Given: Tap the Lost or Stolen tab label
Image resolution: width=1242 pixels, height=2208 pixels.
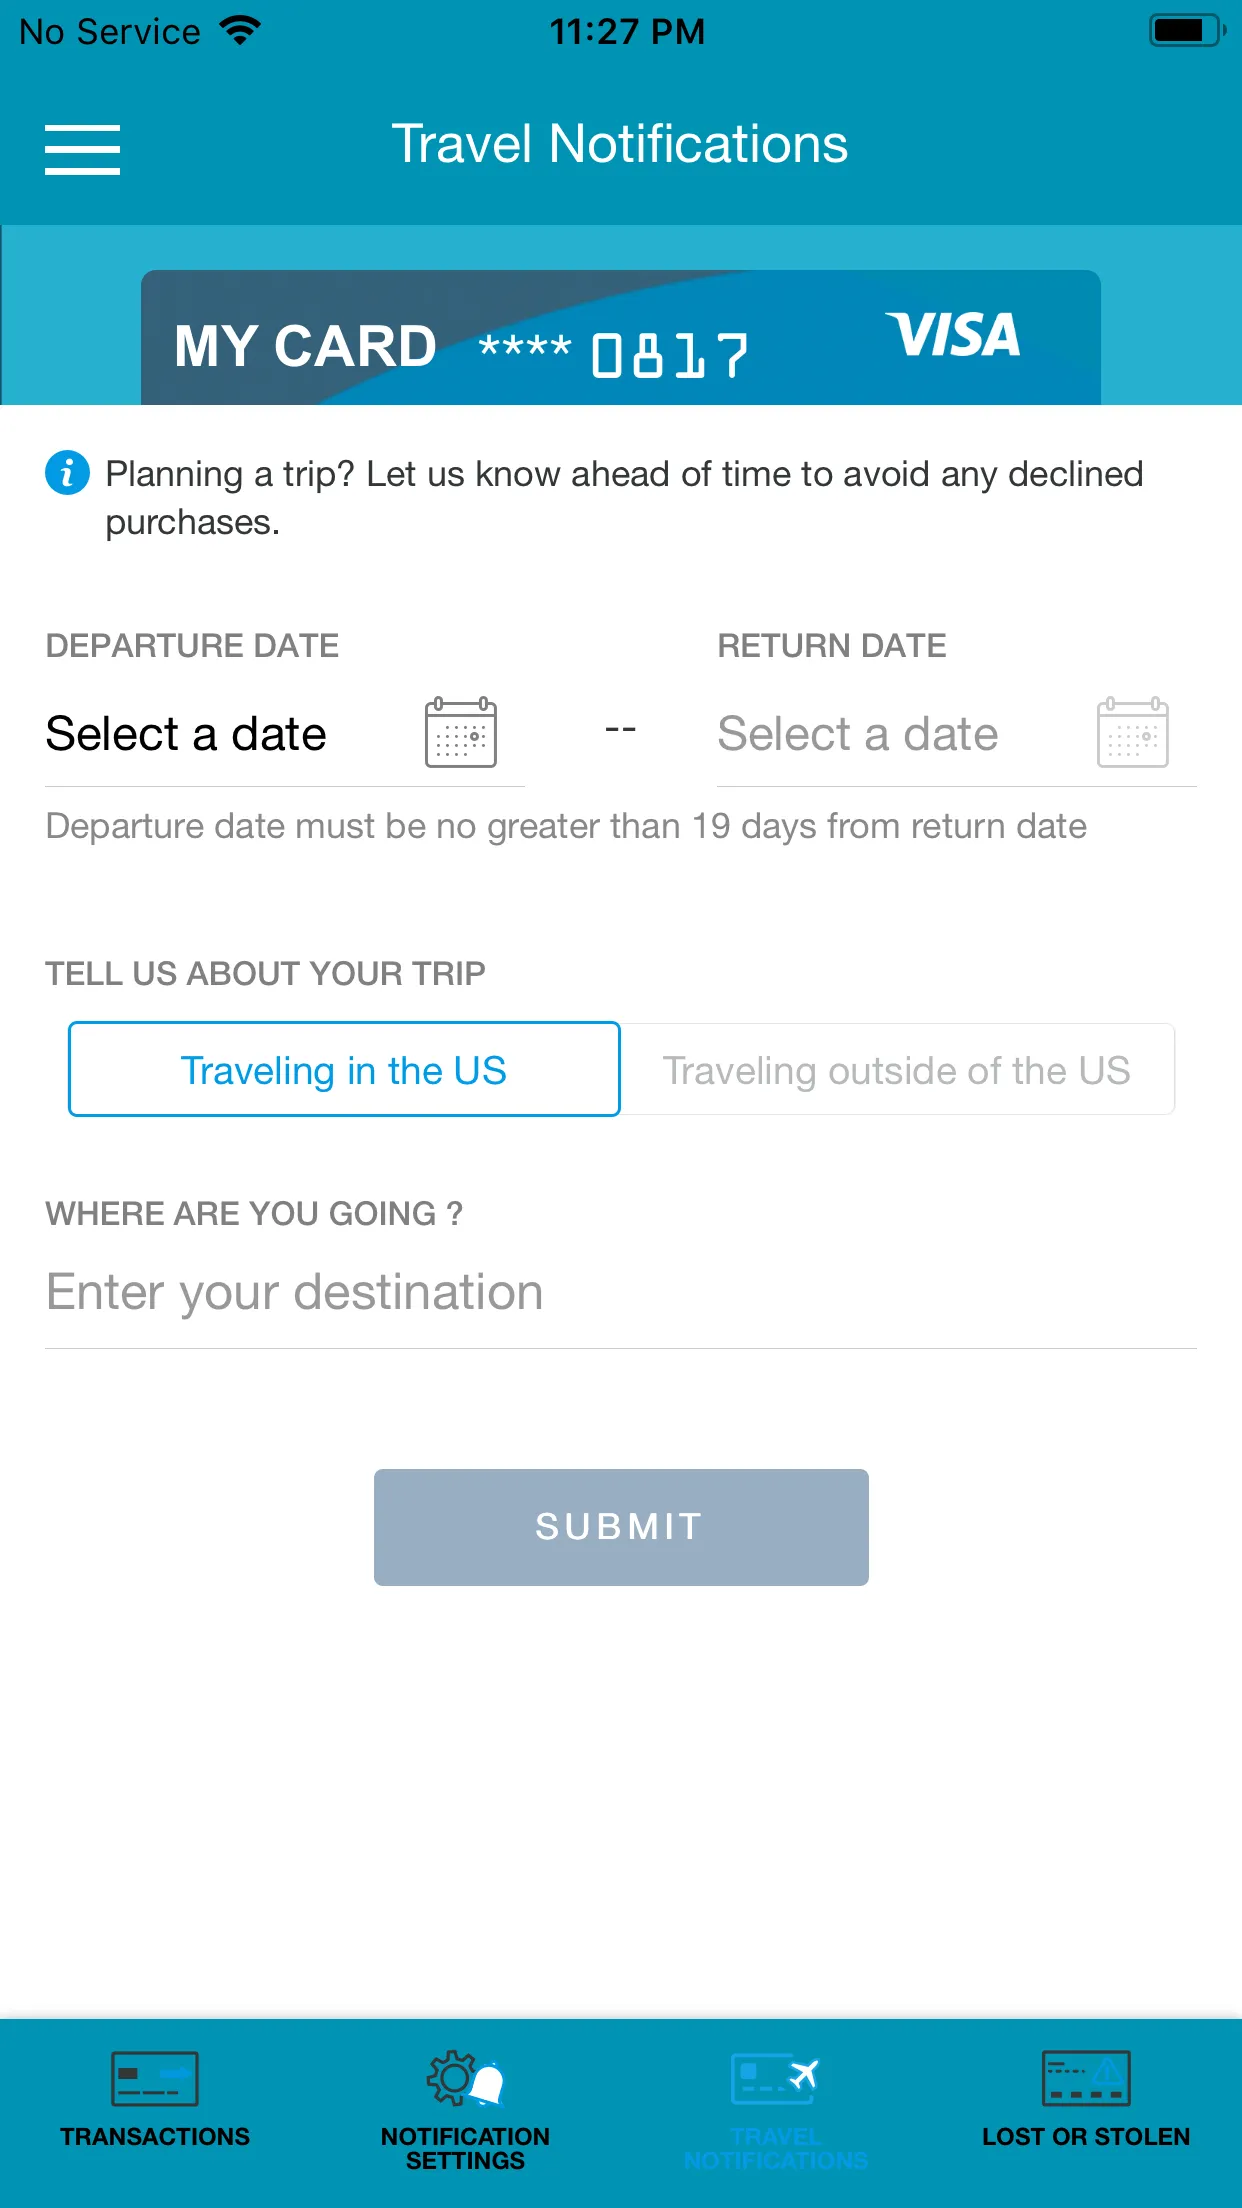Looking at the screenshot, I should 1086,2136.
